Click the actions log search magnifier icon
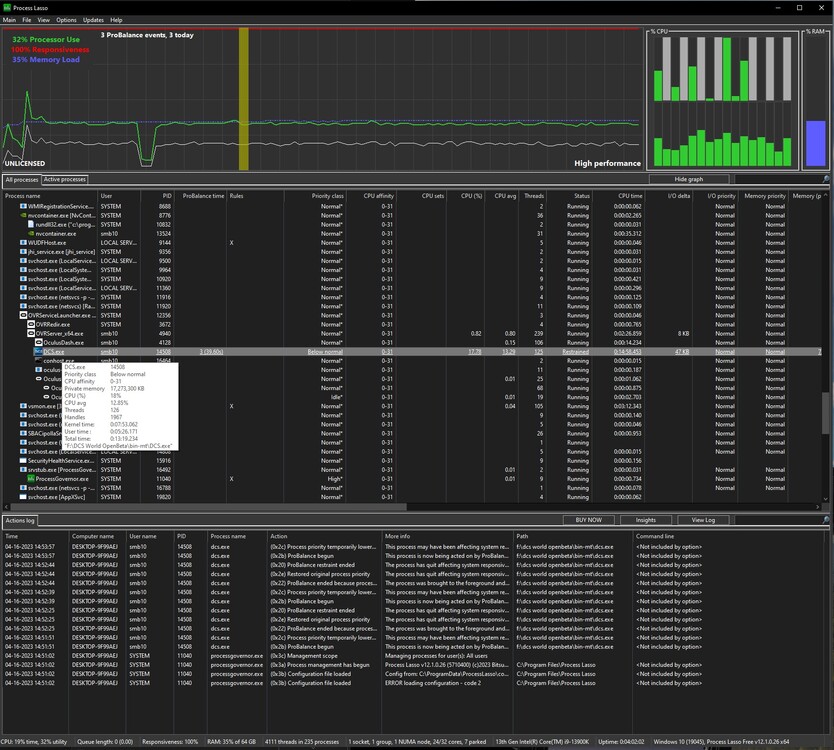 tap(826, 520)
